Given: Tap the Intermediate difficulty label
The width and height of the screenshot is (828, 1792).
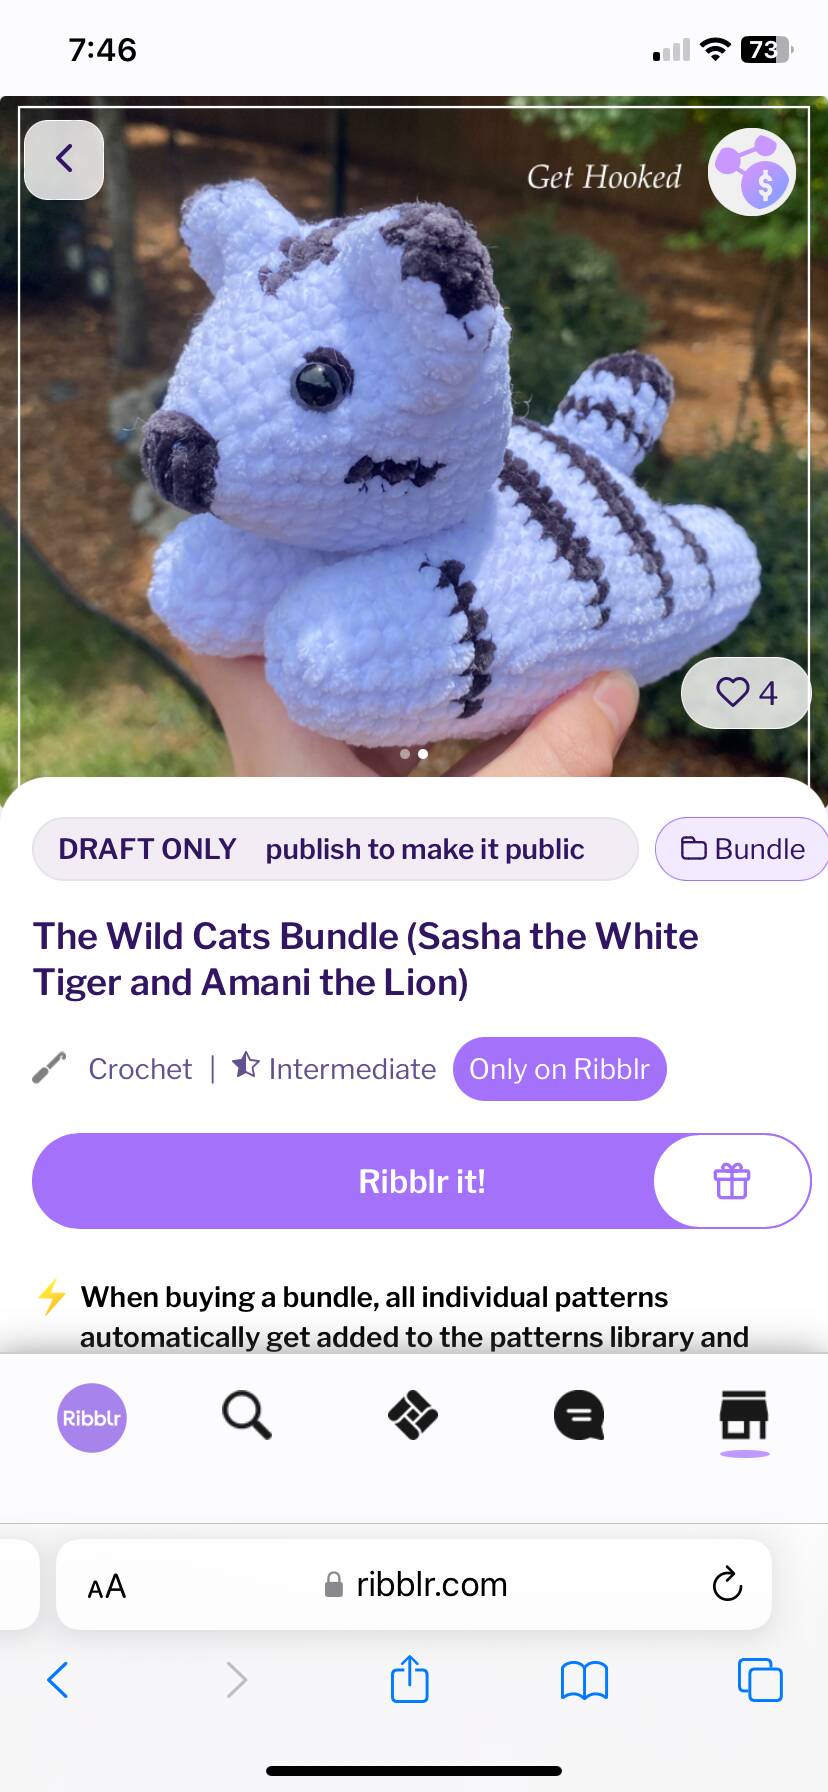Looking at the screenshot, I should (x=352, y=1069).
